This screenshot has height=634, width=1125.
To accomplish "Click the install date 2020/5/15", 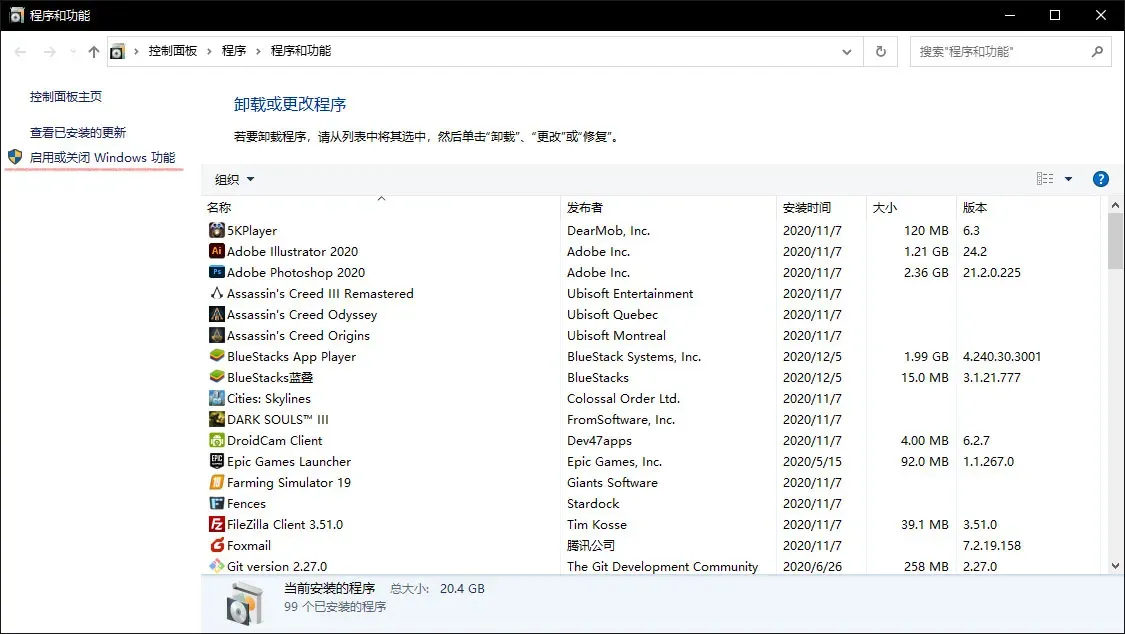I will (812, 461).
